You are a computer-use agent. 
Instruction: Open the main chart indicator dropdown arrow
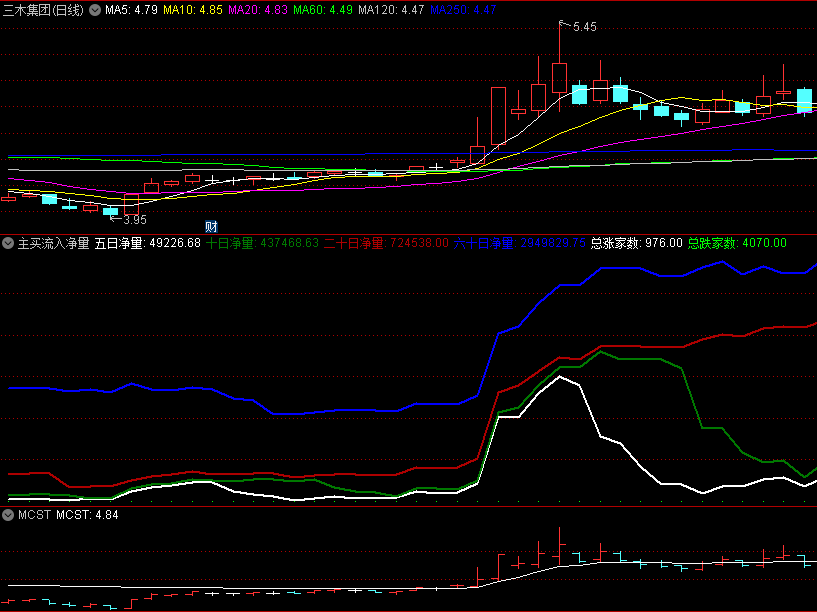[x=95, y=10]
